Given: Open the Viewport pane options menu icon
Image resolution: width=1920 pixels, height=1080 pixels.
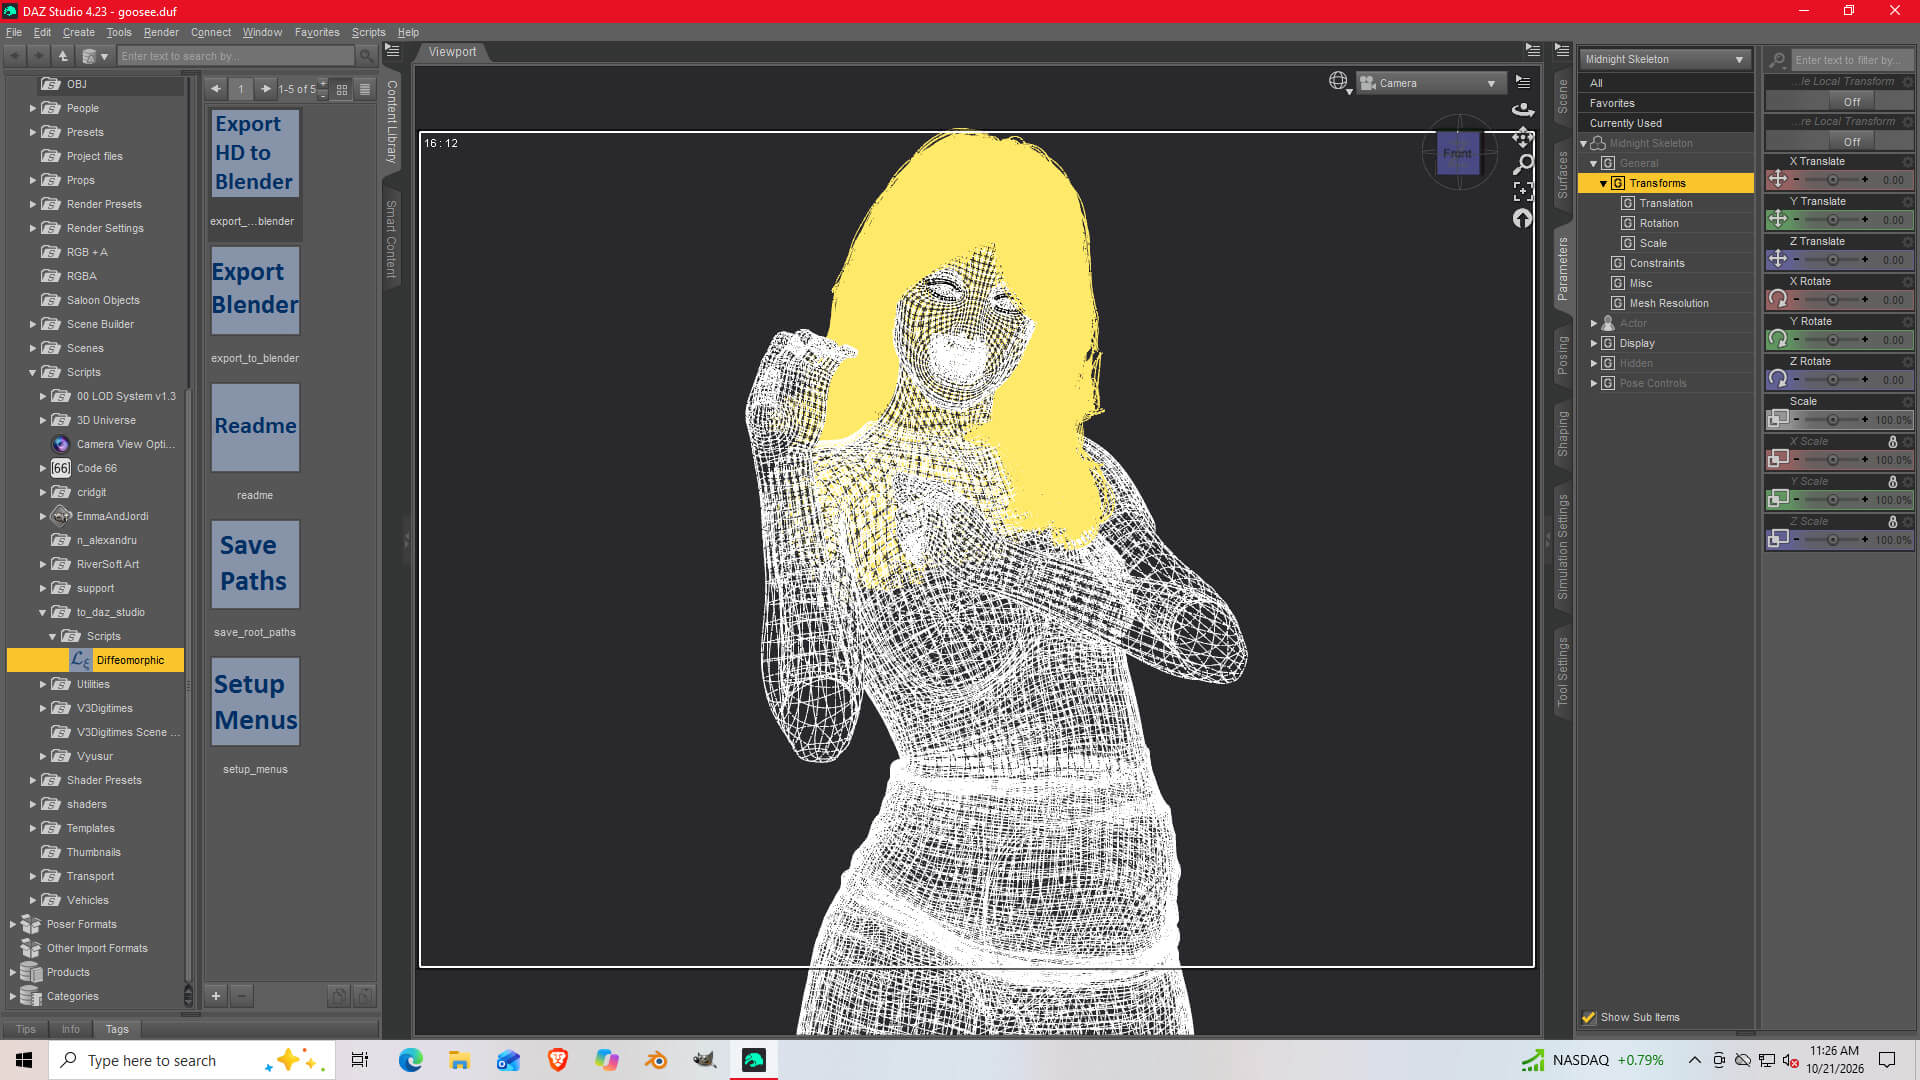Looking at the screenshot, I should click(1532, 50).
